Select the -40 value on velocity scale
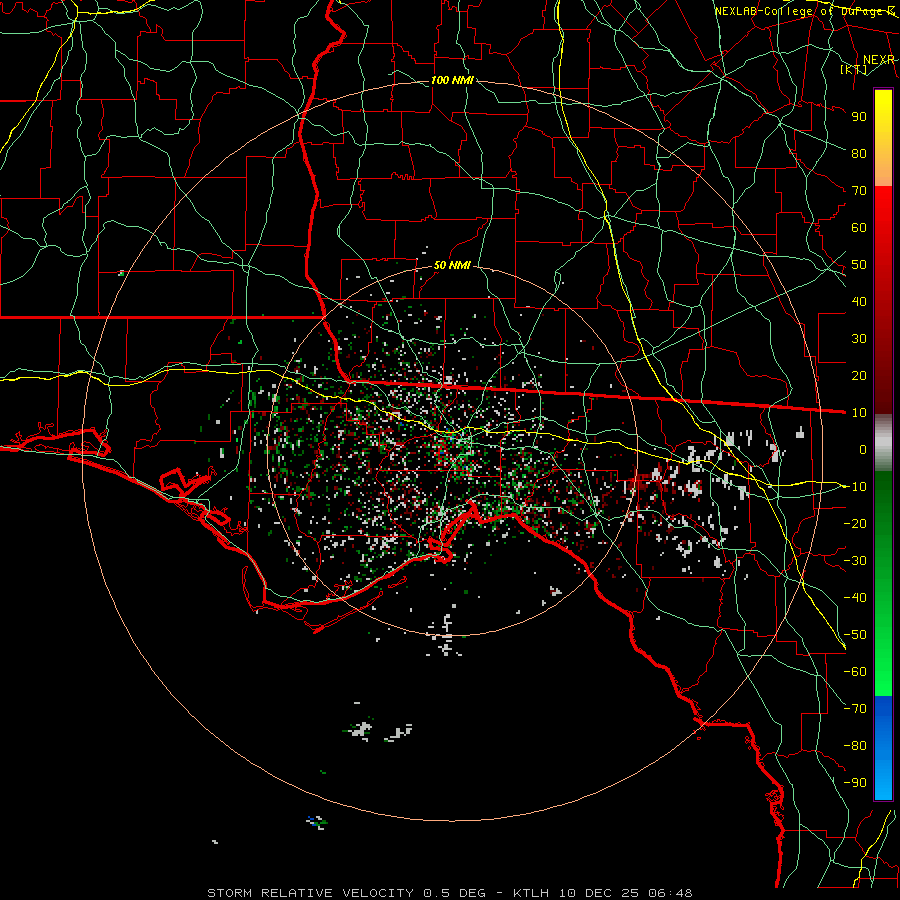Viewport: 900px width, 900px height. click(855, 598)
